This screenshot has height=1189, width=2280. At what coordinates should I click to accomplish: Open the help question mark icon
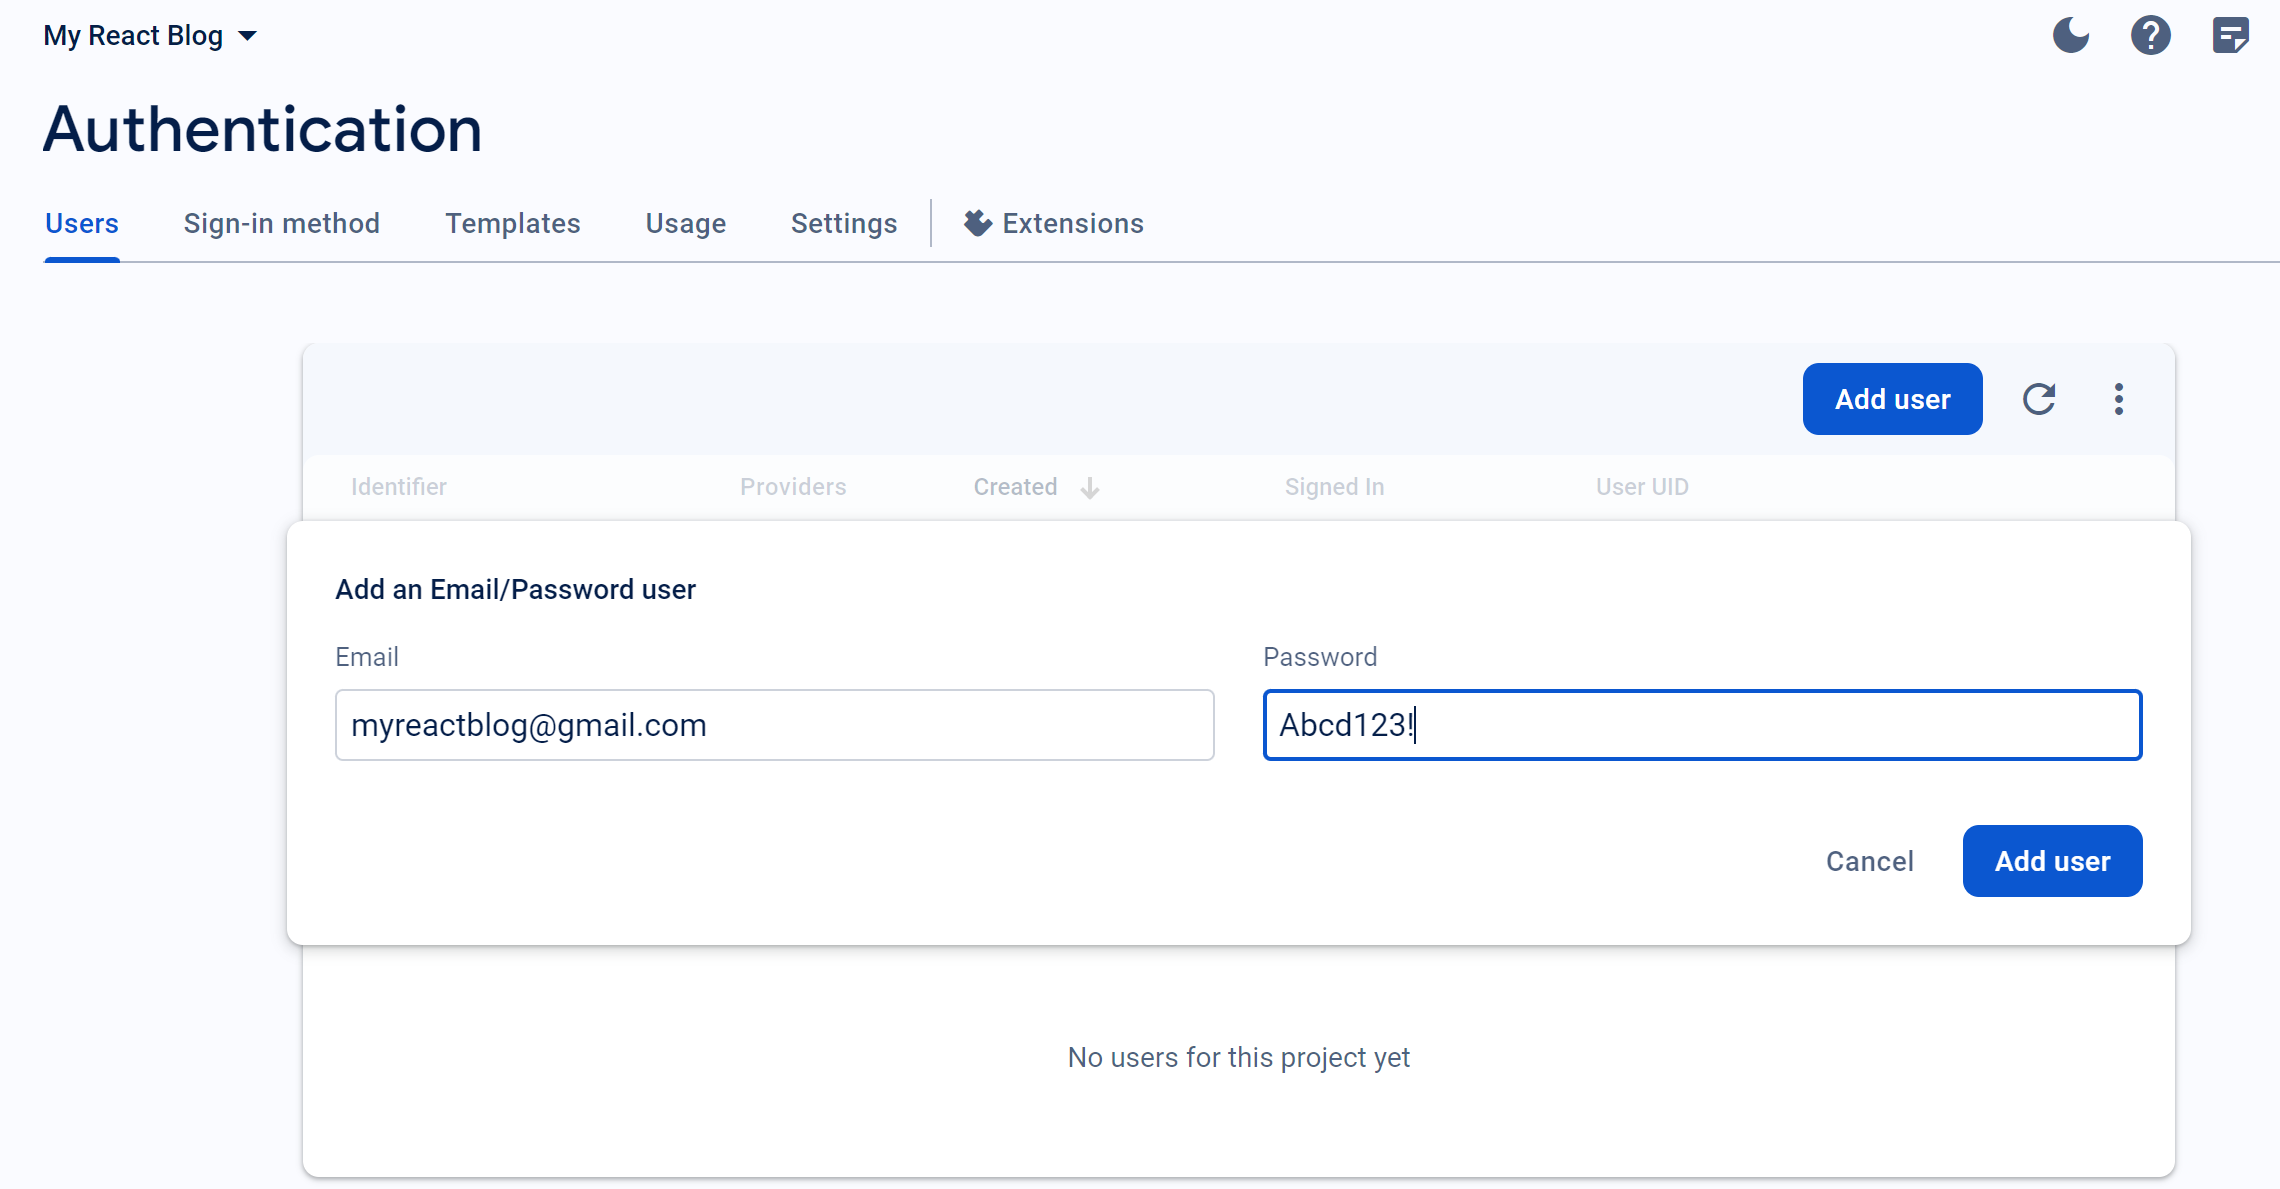(x=2150, y=36)
